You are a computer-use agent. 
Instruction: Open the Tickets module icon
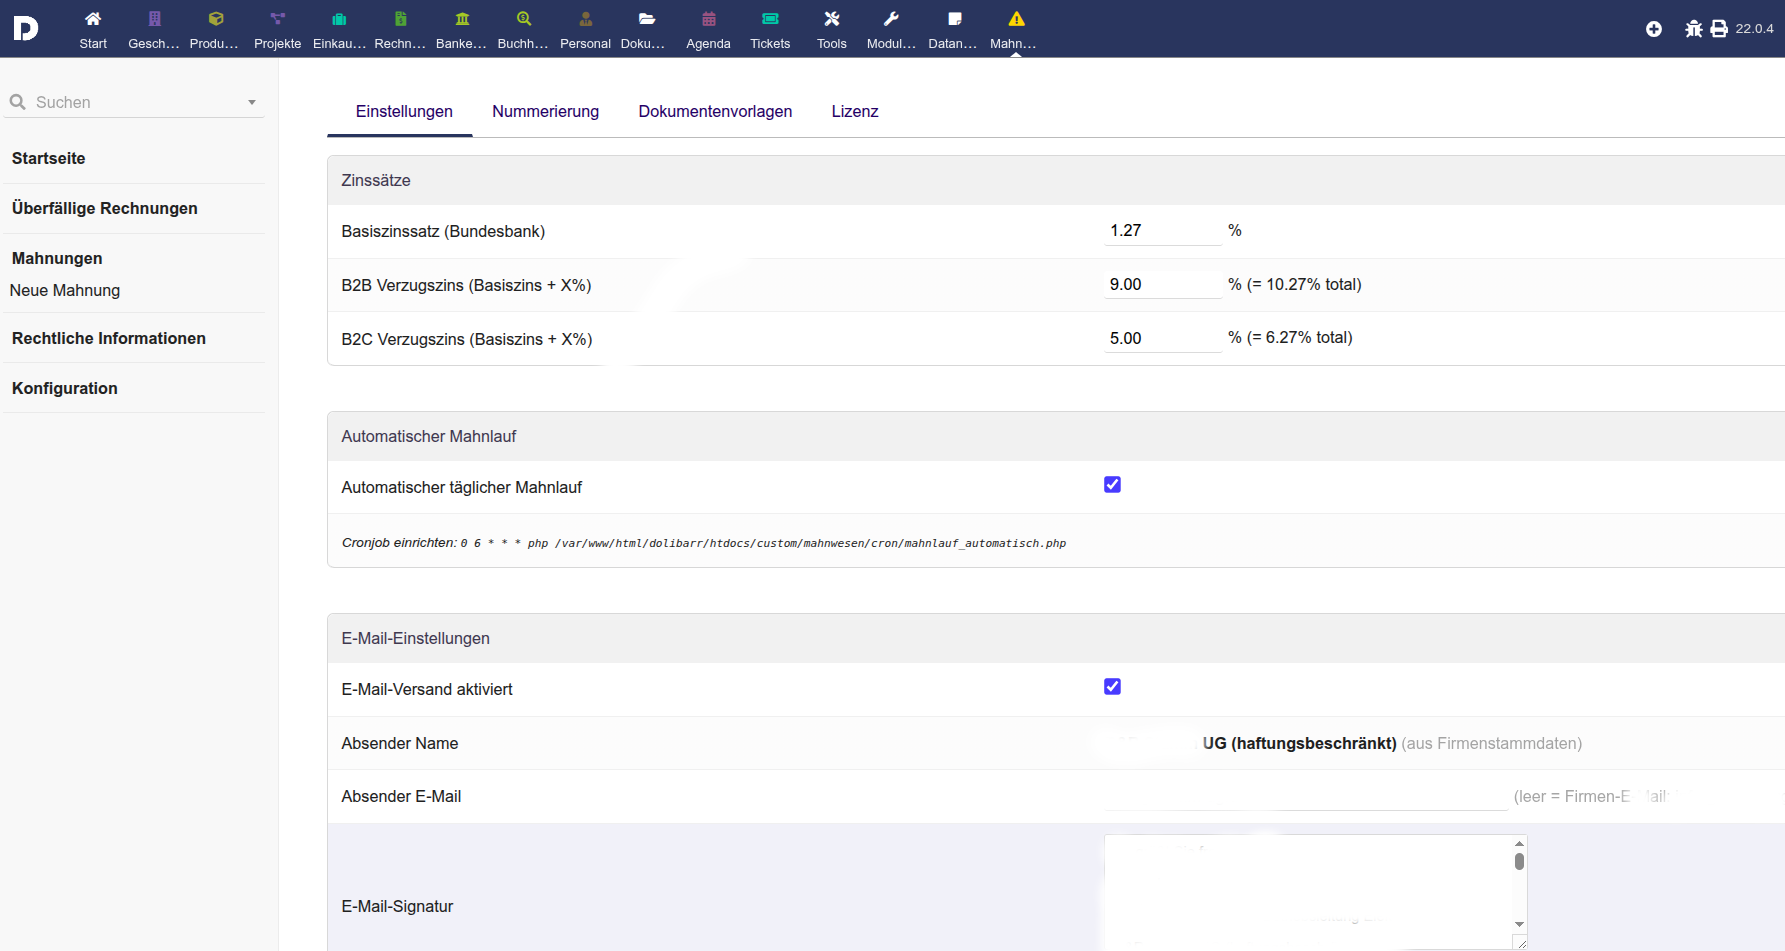770,19
